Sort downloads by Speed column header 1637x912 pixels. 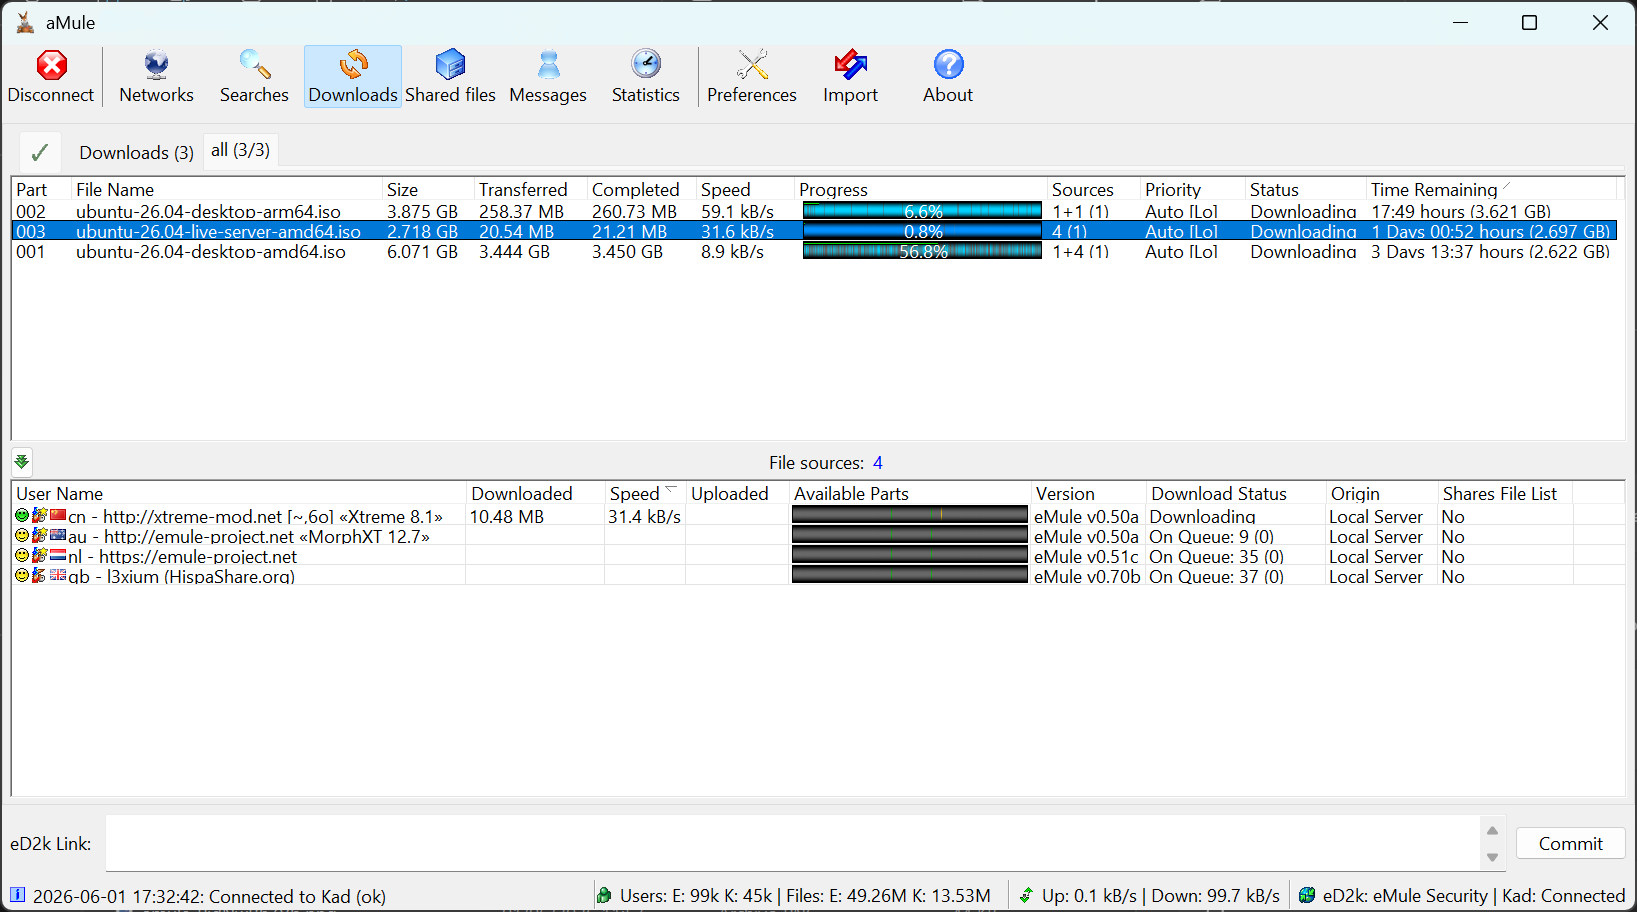(x=745, y=189)
